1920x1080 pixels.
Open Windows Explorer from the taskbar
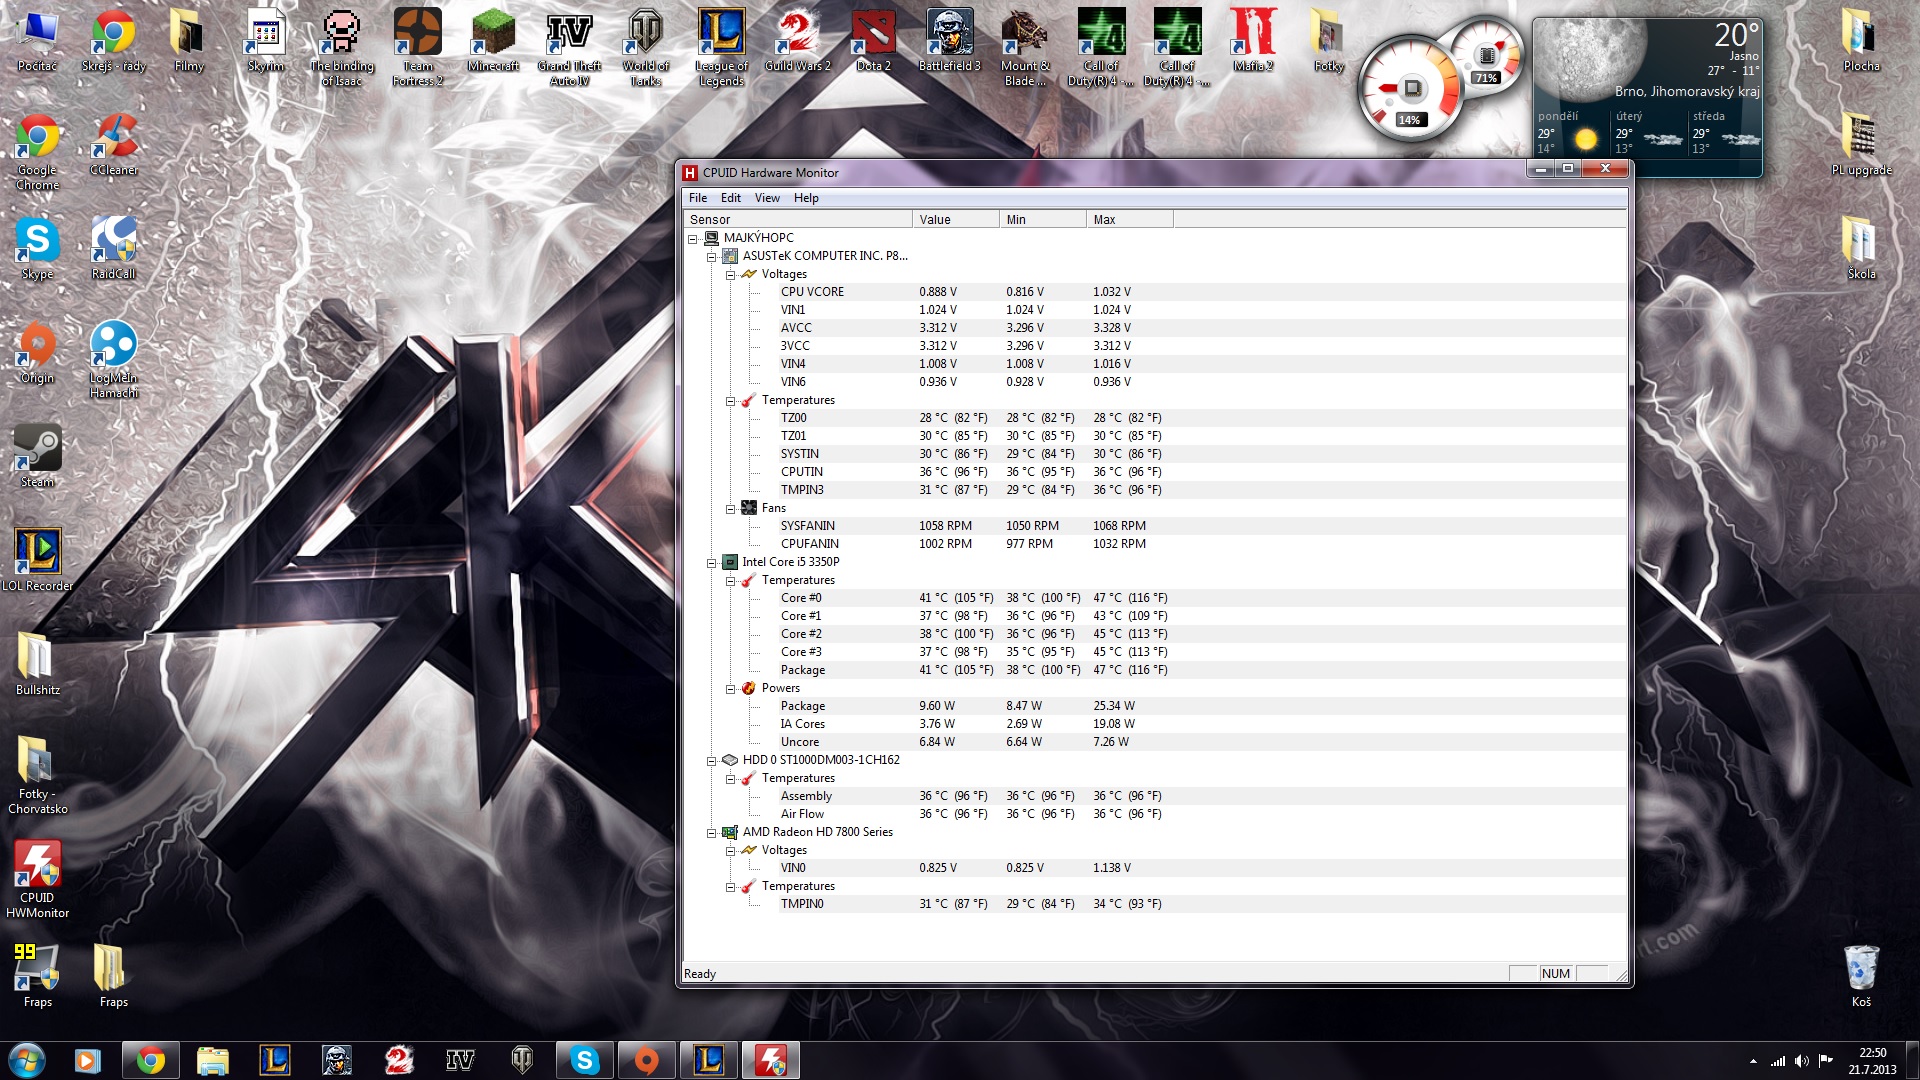[x=212, y=1060]
